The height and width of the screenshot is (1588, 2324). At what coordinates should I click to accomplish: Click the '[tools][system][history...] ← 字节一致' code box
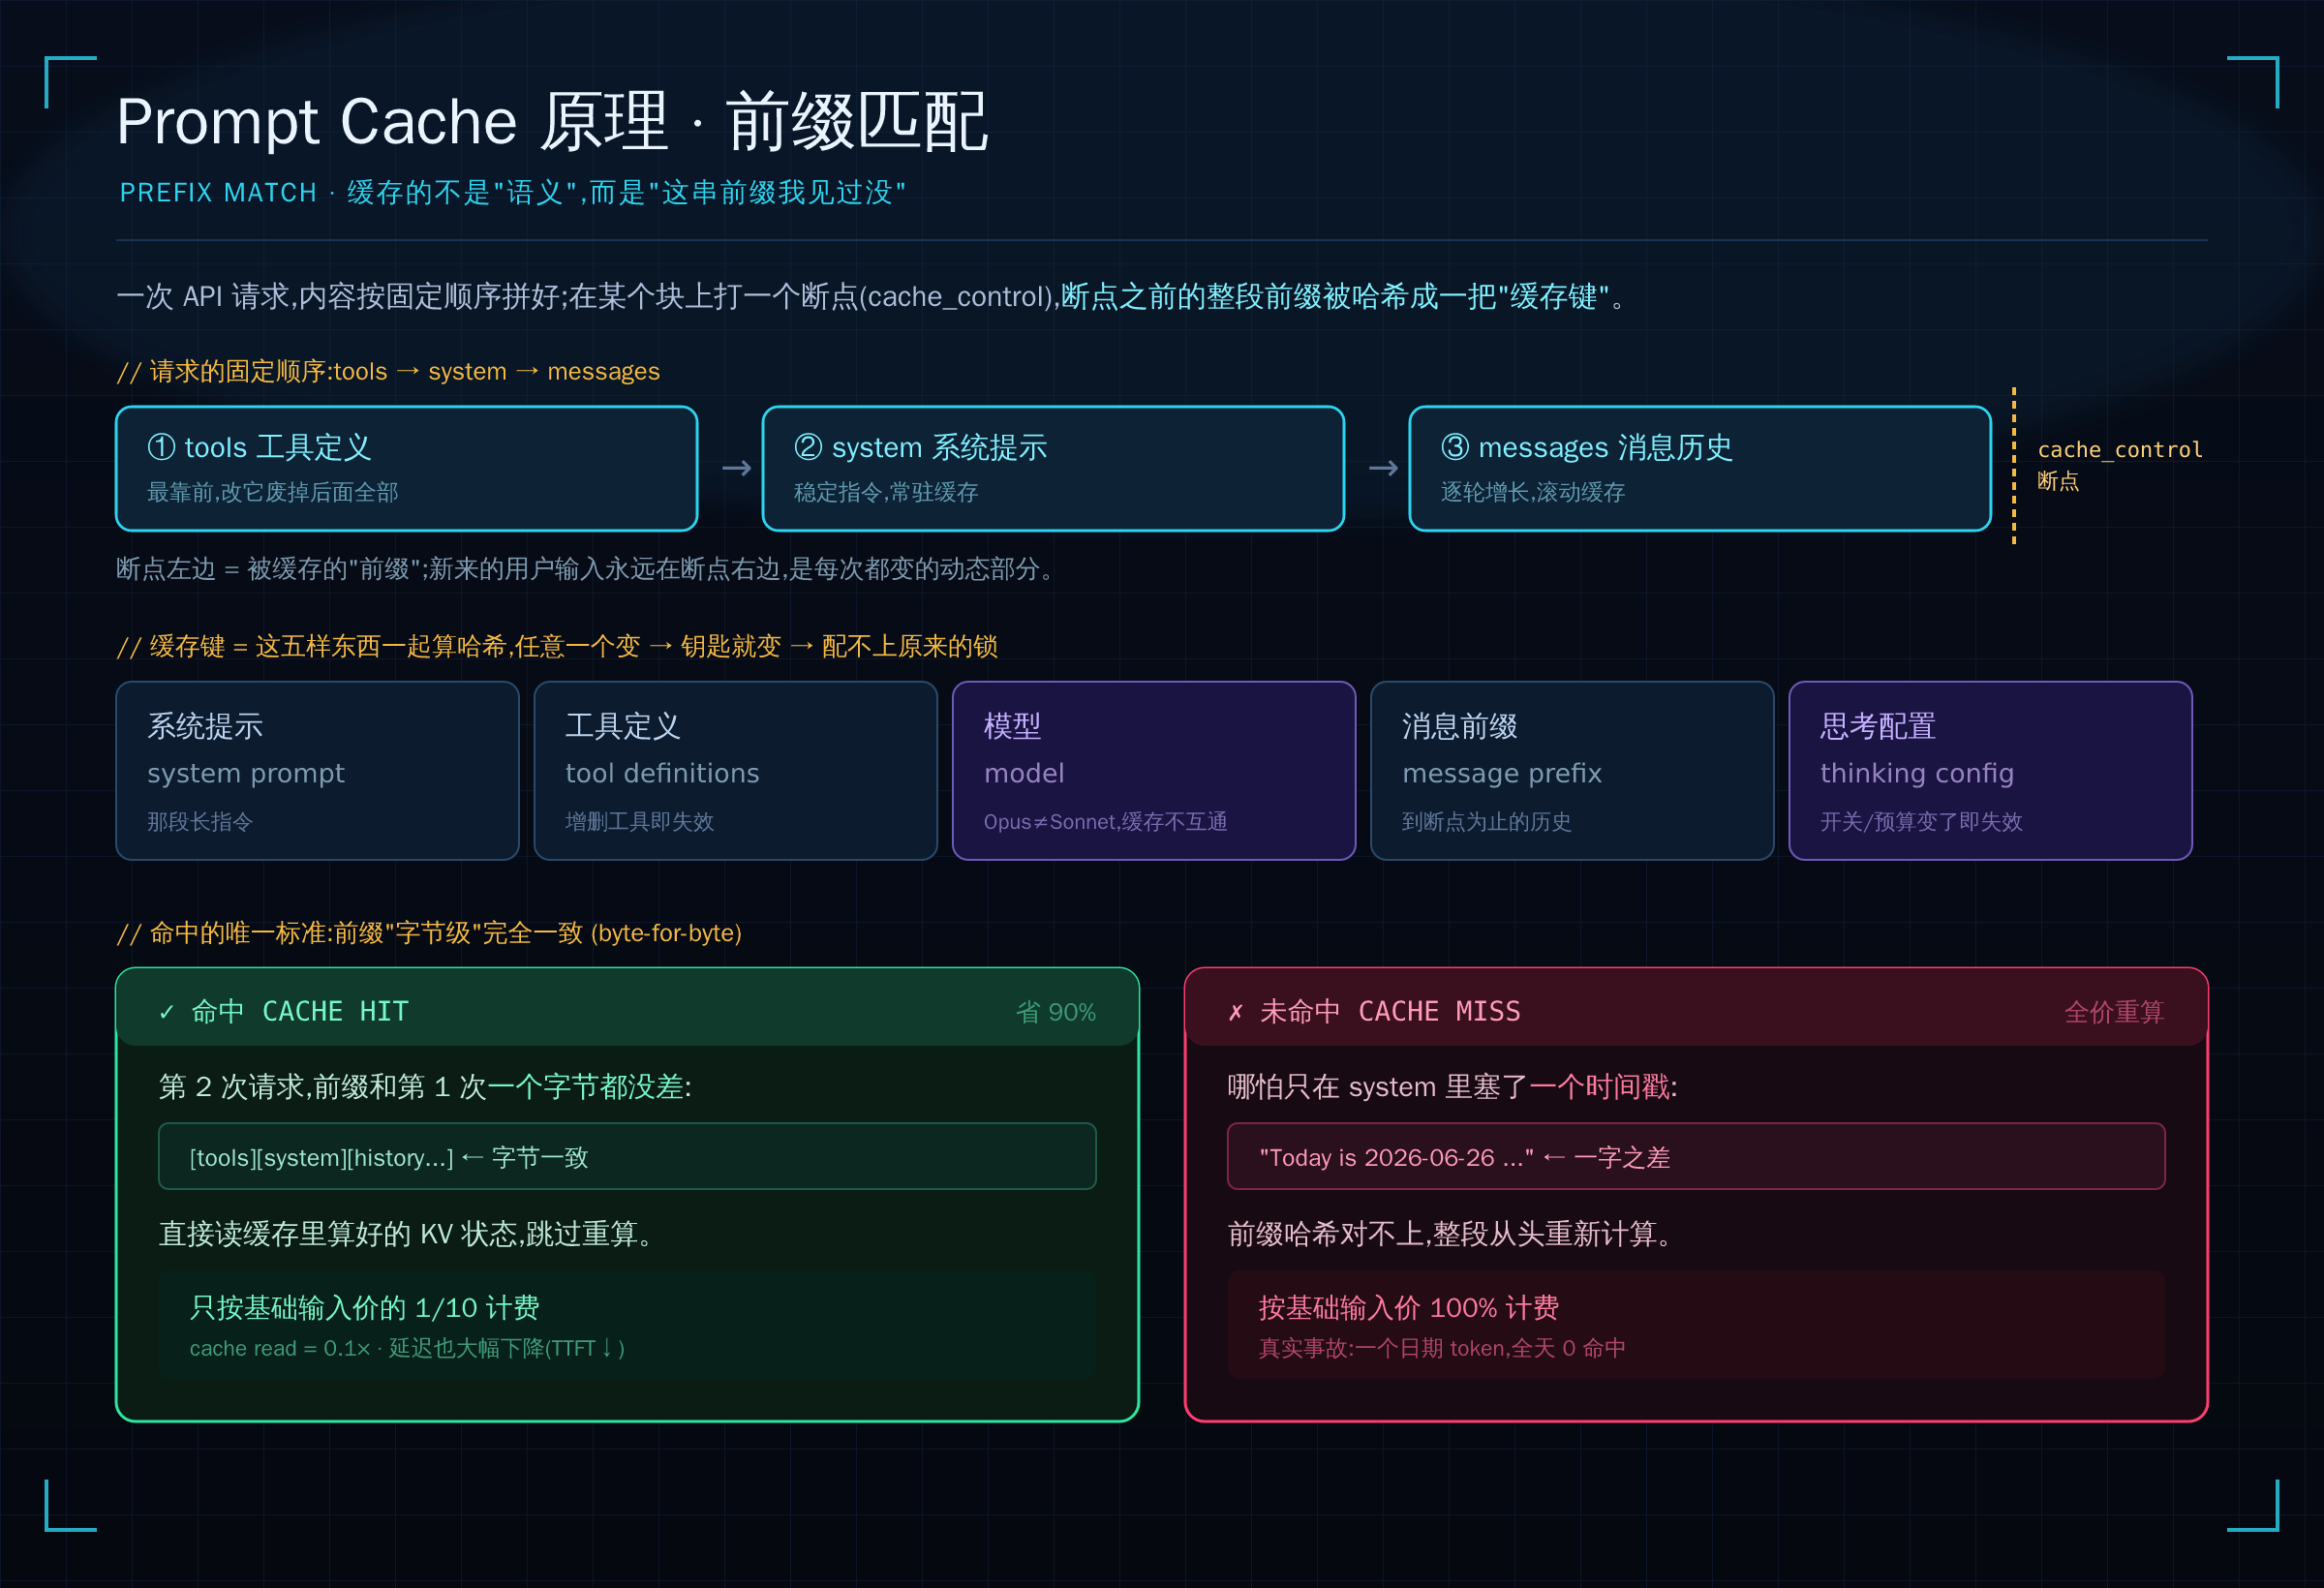tap(627, 1157)
